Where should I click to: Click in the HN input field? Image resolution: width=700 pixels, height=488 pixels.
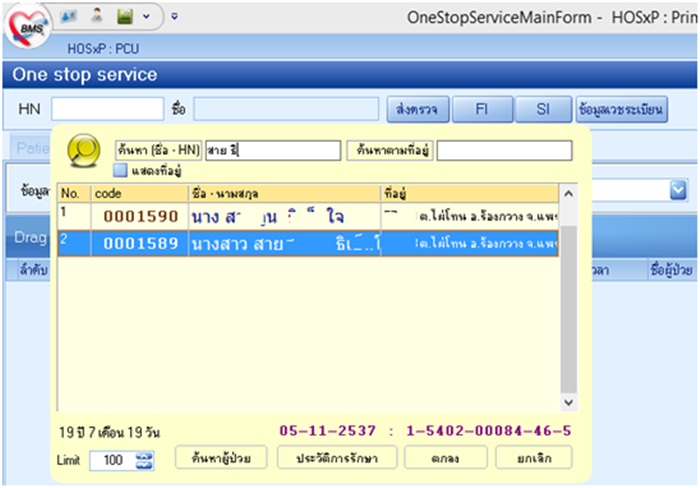(108, 108)
